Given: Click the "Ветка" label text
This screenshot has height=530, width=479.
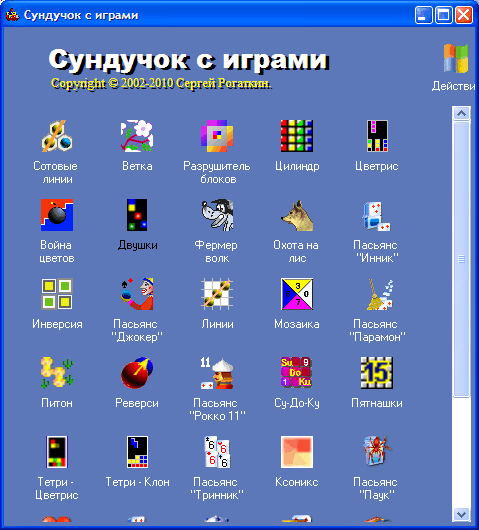Looking at the screenshot, I should (137, 166).
